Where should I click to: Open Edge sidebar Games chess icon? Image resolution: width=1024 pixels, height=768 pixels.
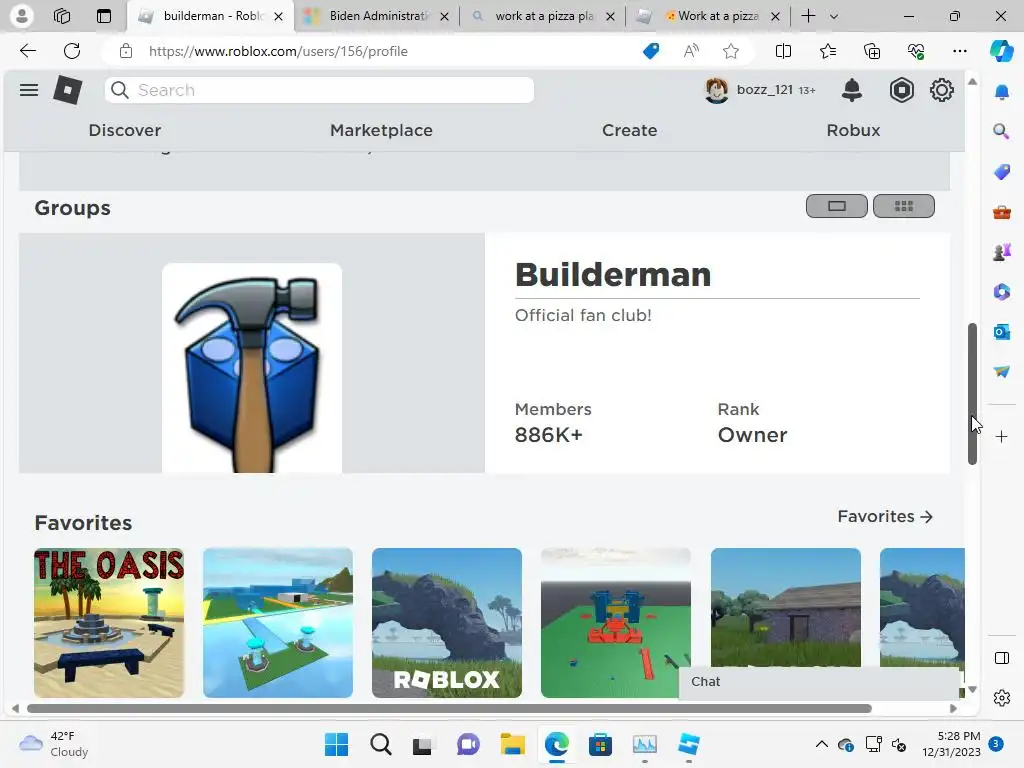point(1001,251)
